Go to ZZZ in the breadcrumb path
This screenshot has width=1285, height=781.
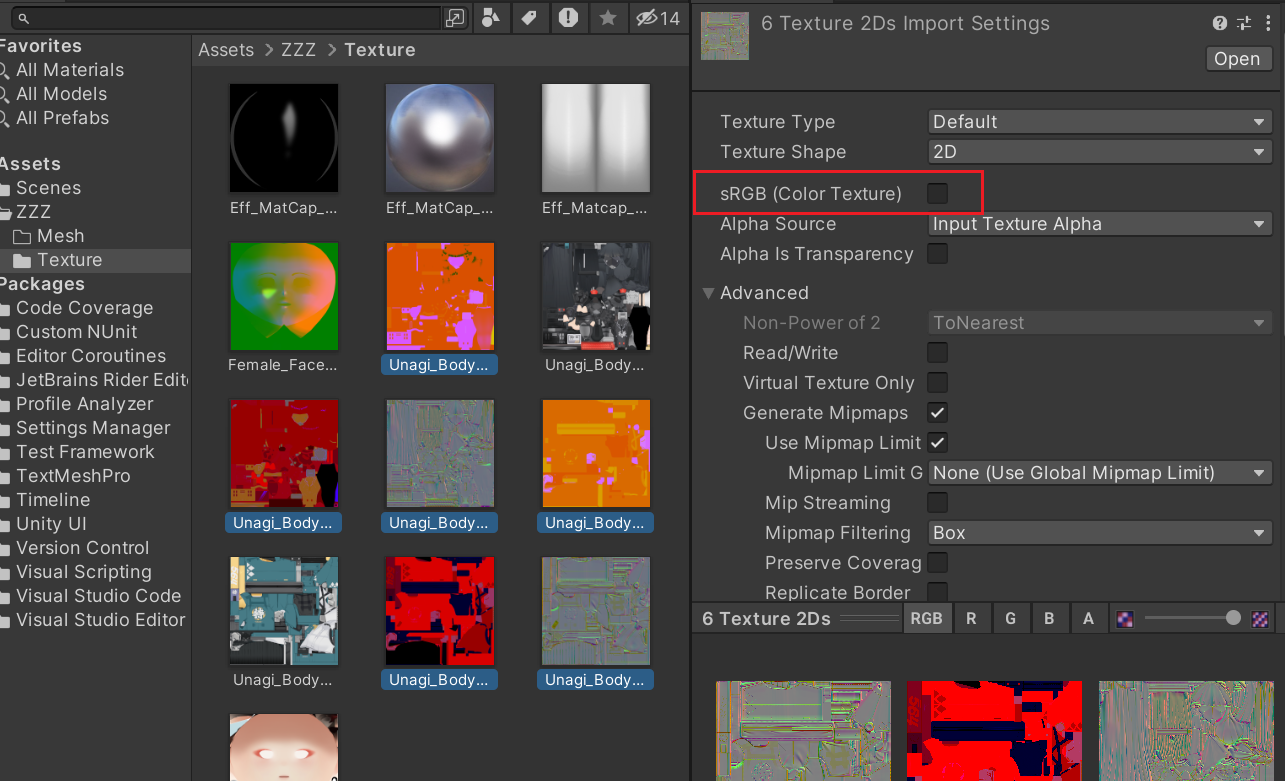299,50
